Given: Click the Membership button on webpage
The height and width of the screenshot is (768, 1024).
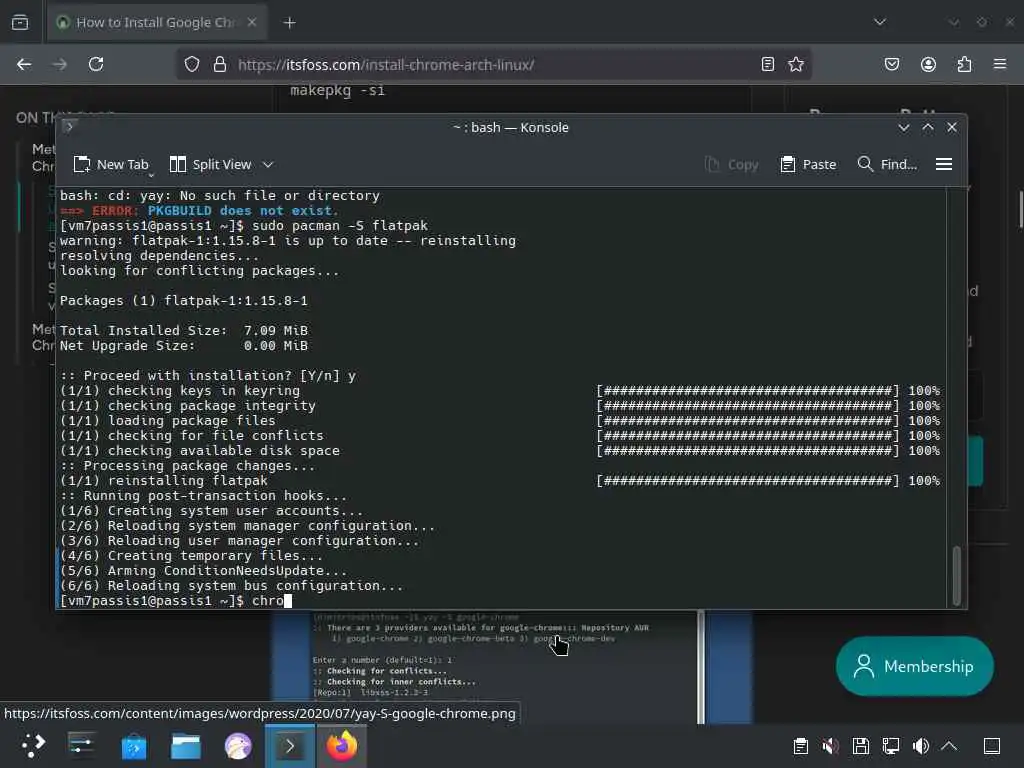Looking at the screenshot, I should tap(915, 666).
